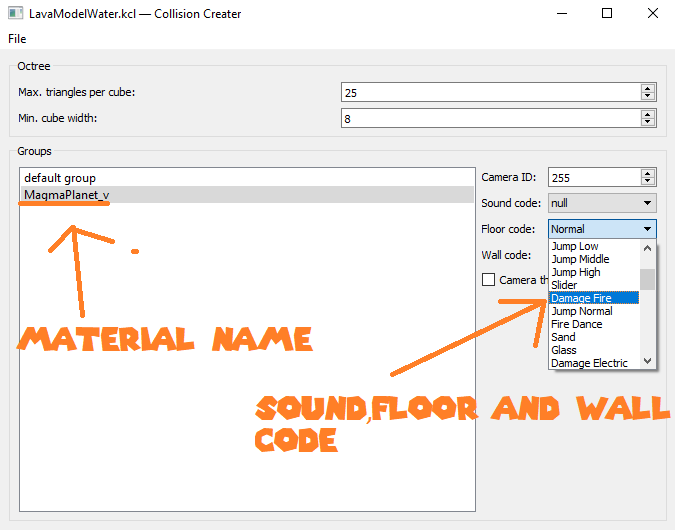Choose Glass floor code
The height and width of the screenshot is (530, 675).
coord(594,350)
